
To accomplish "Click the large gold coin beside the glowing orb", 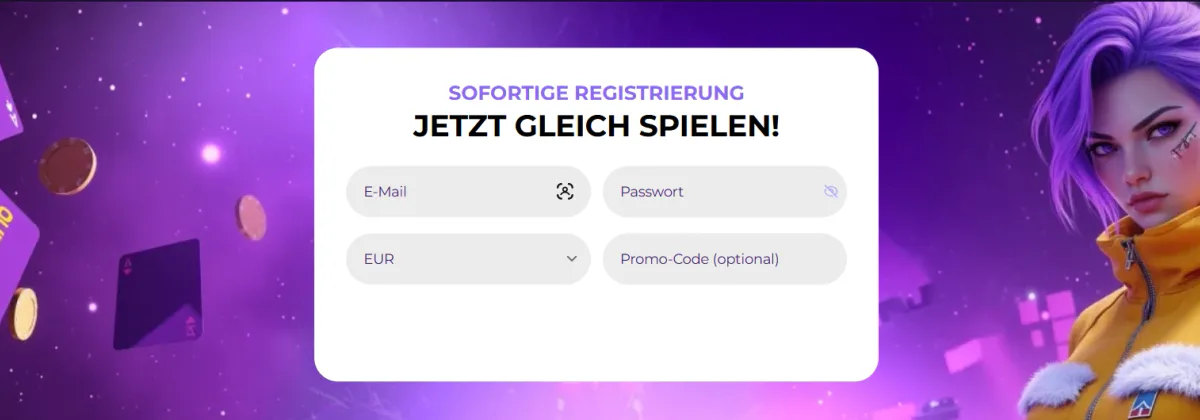I will [x=68, y=166].
